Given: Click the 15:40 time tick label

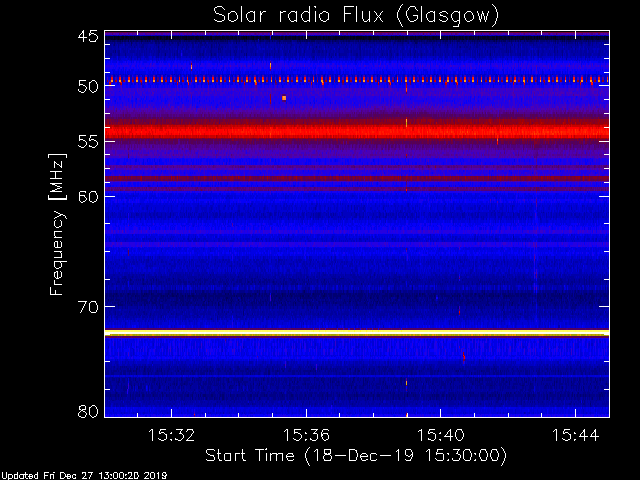Looking at the screenshot, I should 440,435.
